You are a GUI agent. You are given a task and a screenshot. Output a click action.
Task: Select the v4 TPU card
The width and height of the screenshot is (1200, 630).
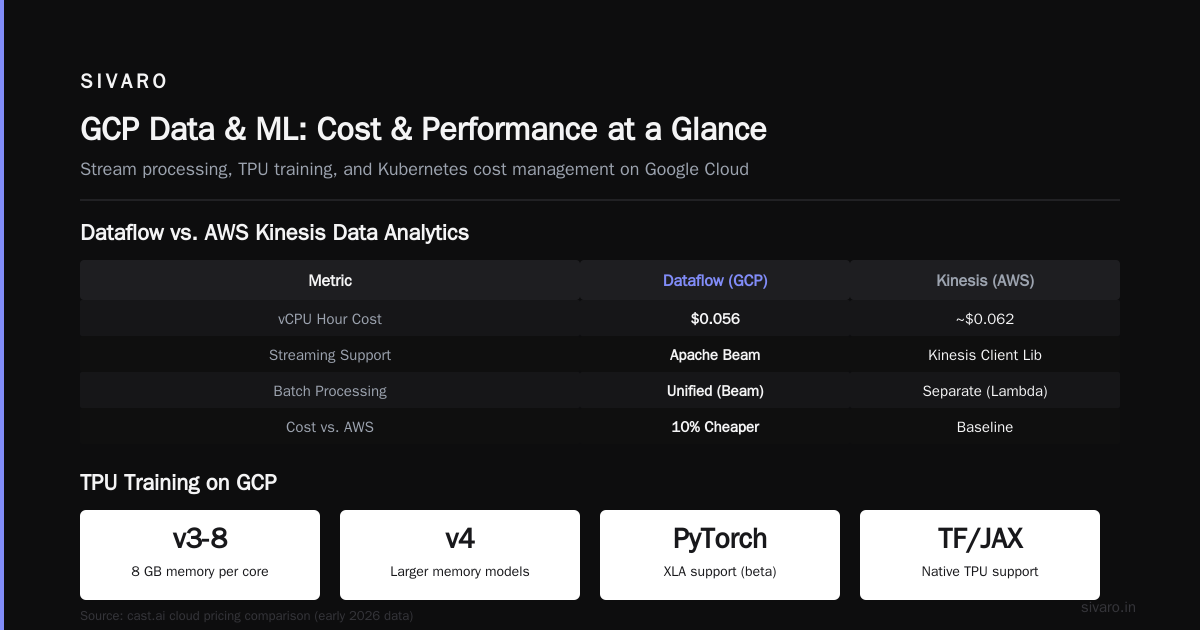click(460, 555)
